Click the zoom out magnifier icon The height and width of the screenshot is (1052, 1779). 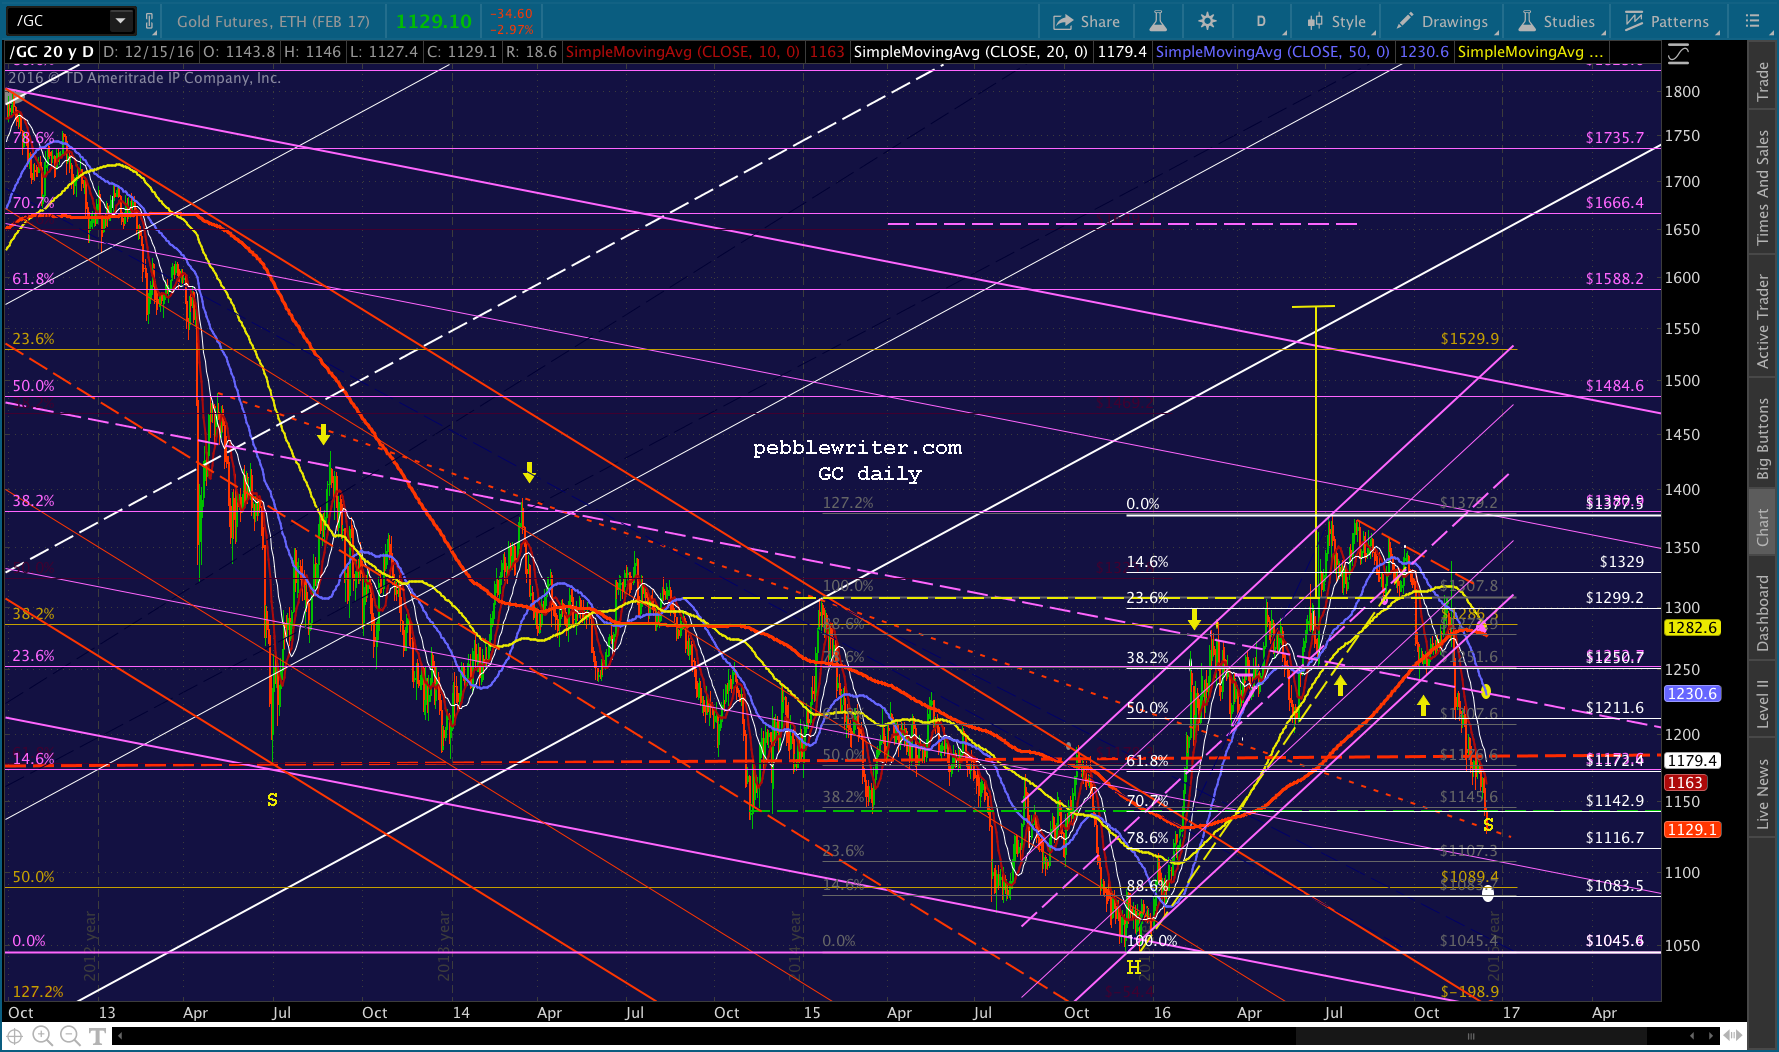(x=70, y=1036)
